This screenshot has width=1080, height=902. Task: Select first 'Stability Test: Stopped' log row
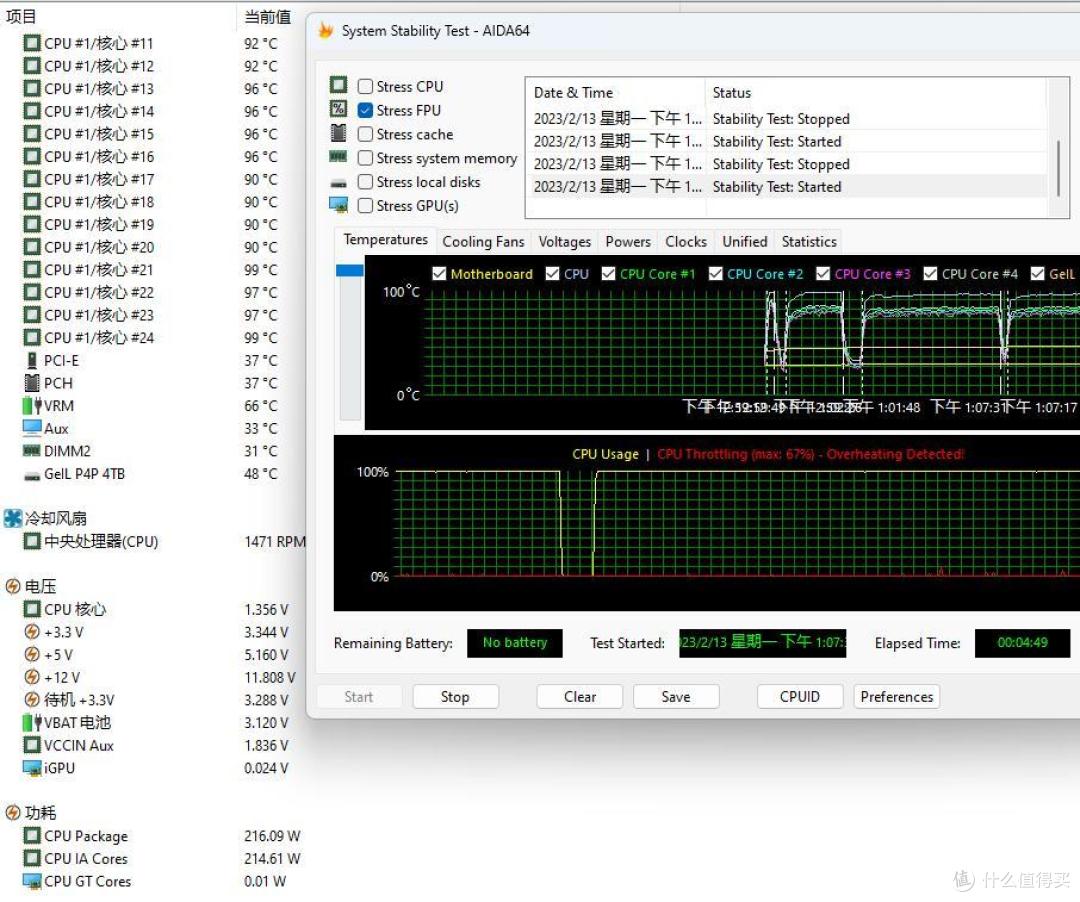[x=789, y=118]
